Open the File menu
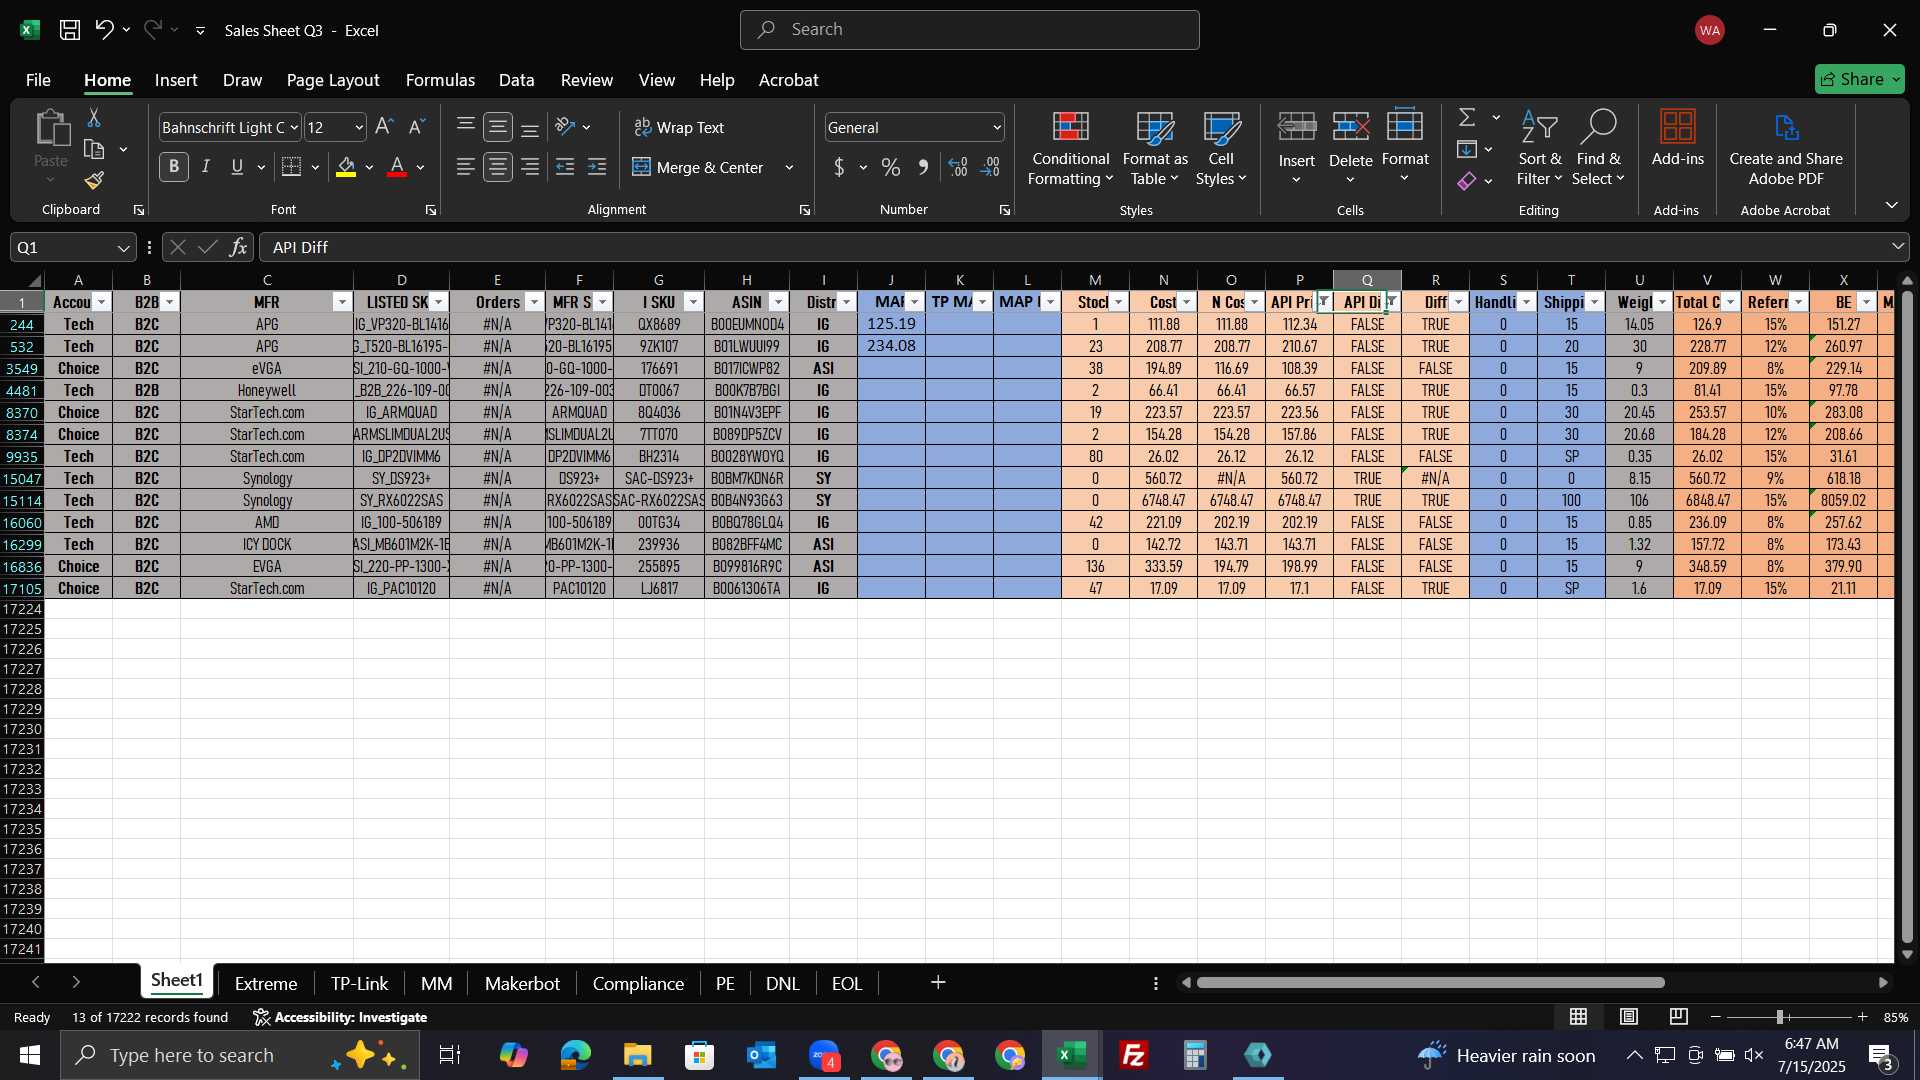This screenshot has width=1920, height=1080. [38, 80]
